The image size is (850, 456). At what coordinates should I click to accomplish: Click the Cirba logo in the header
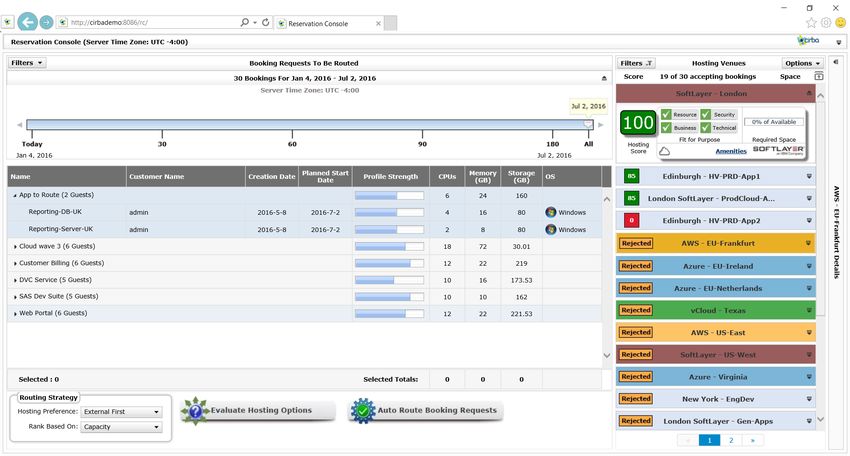coord(808,41)
